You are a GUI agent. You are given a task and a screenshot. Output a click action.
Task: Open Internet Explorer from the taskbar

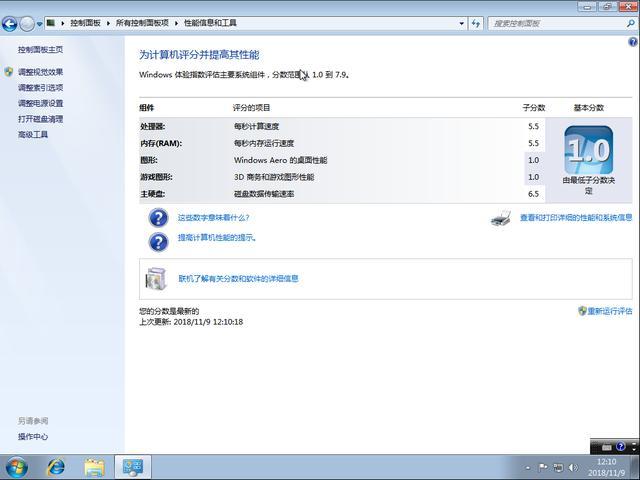click(56, 467)
